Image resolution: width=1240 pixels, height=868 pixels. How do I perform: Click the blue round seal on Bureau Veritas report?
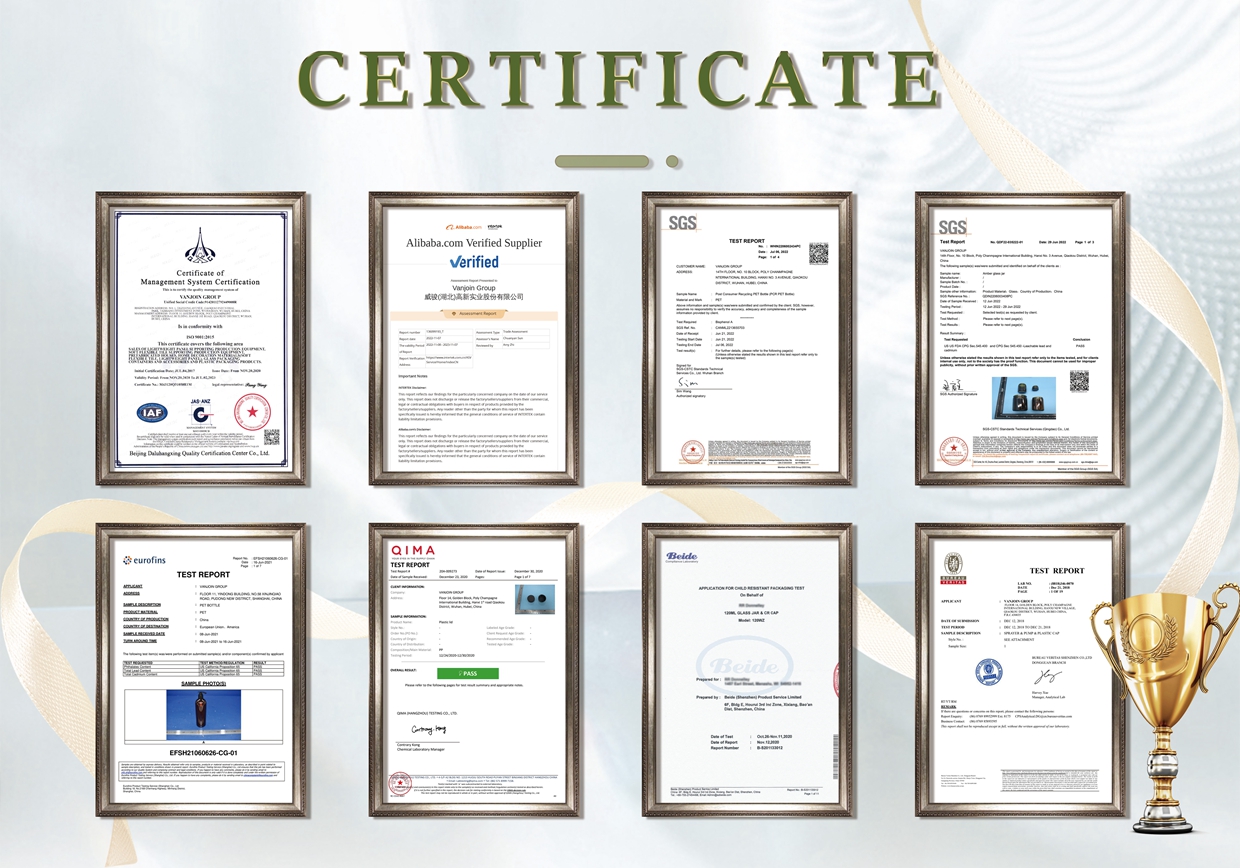pyautogui.click(x=989, y=672)
